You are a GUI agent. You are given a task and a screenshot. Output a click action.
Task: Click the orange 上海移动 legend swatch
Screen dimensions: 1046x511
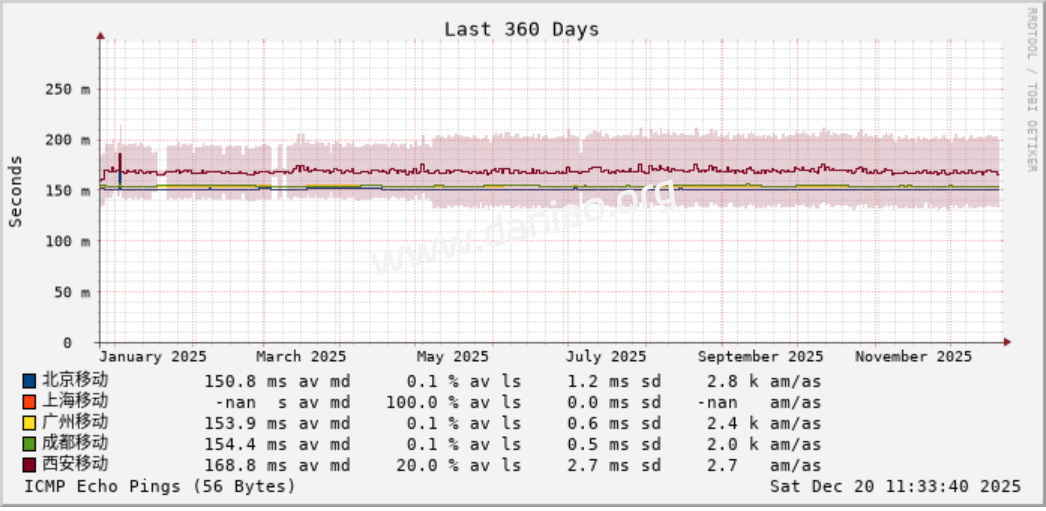29,402
